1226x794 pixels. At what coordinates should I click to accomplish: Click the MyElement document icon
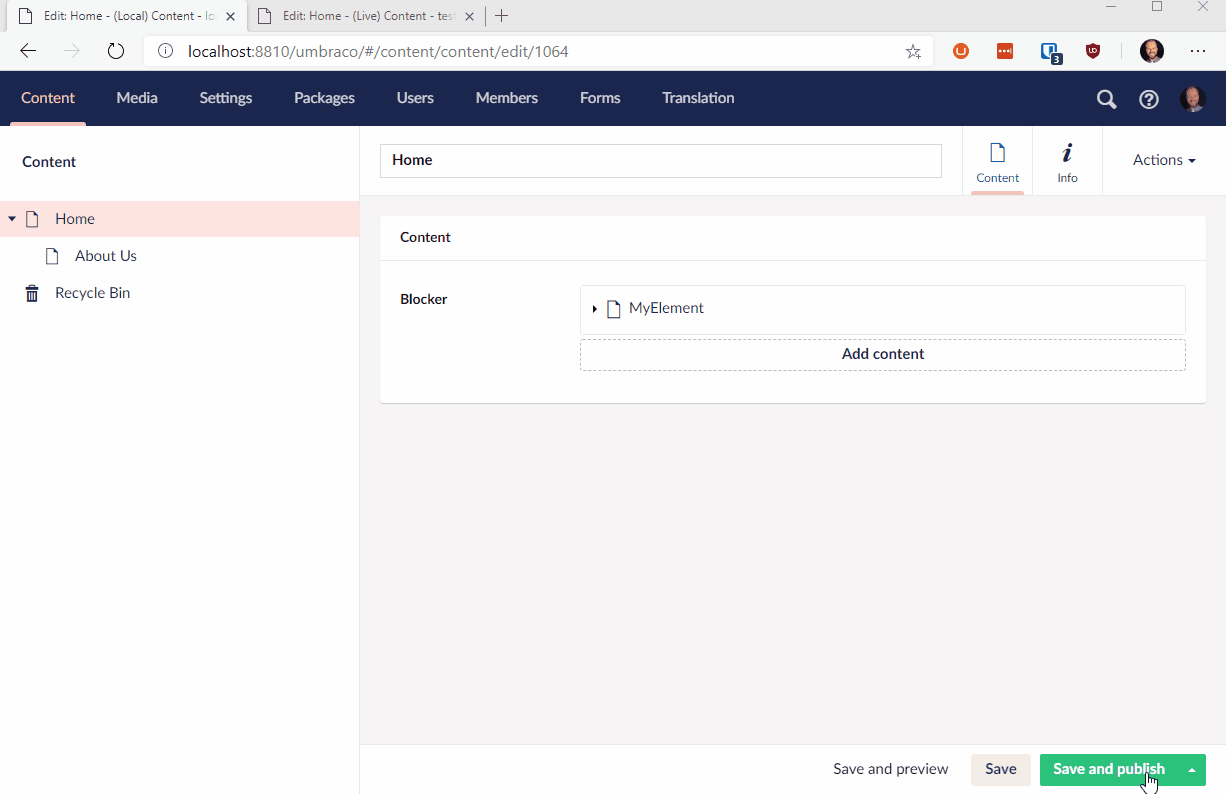613,308
